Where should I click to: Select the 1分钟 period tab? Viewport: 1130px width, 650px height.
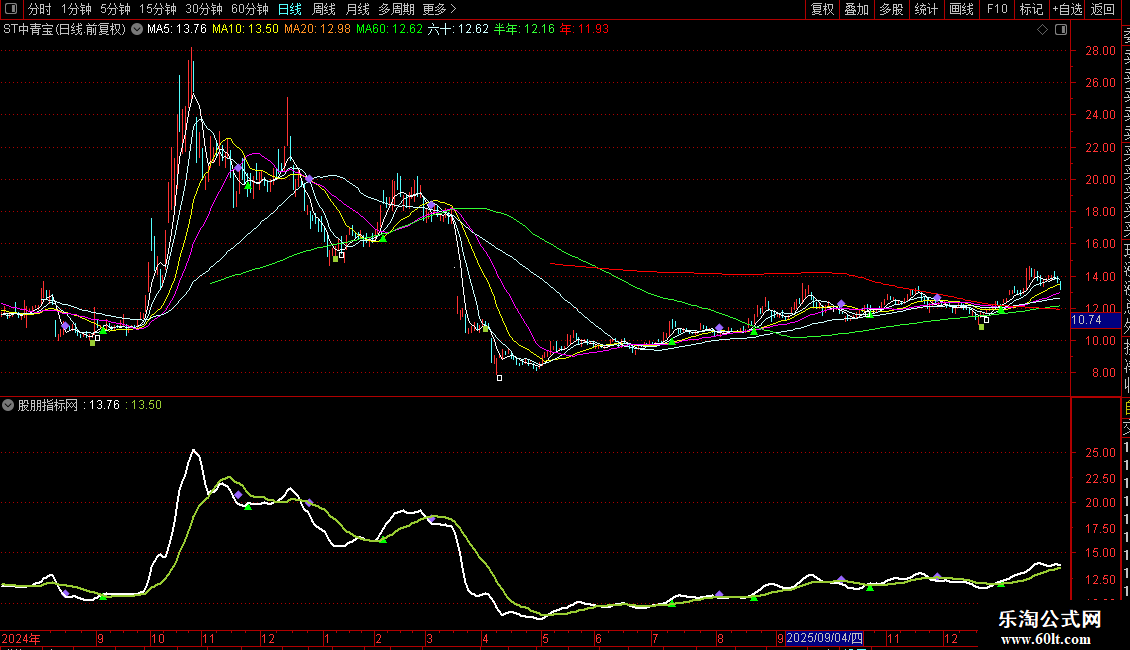[76, 9]
